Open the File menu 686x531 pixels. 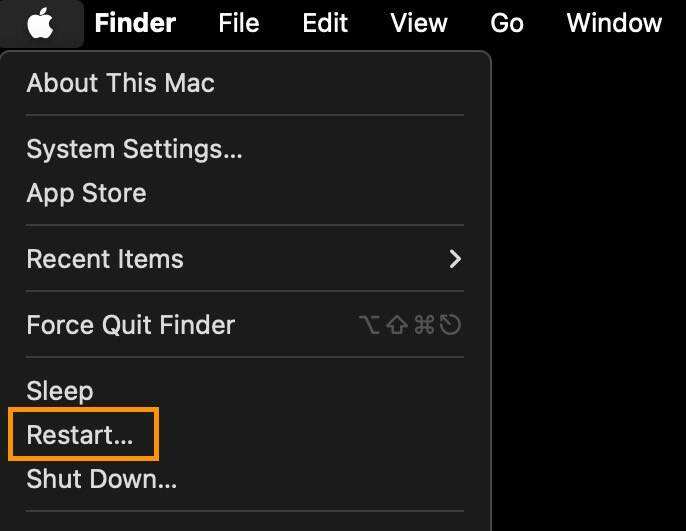[x=238, y=23]
